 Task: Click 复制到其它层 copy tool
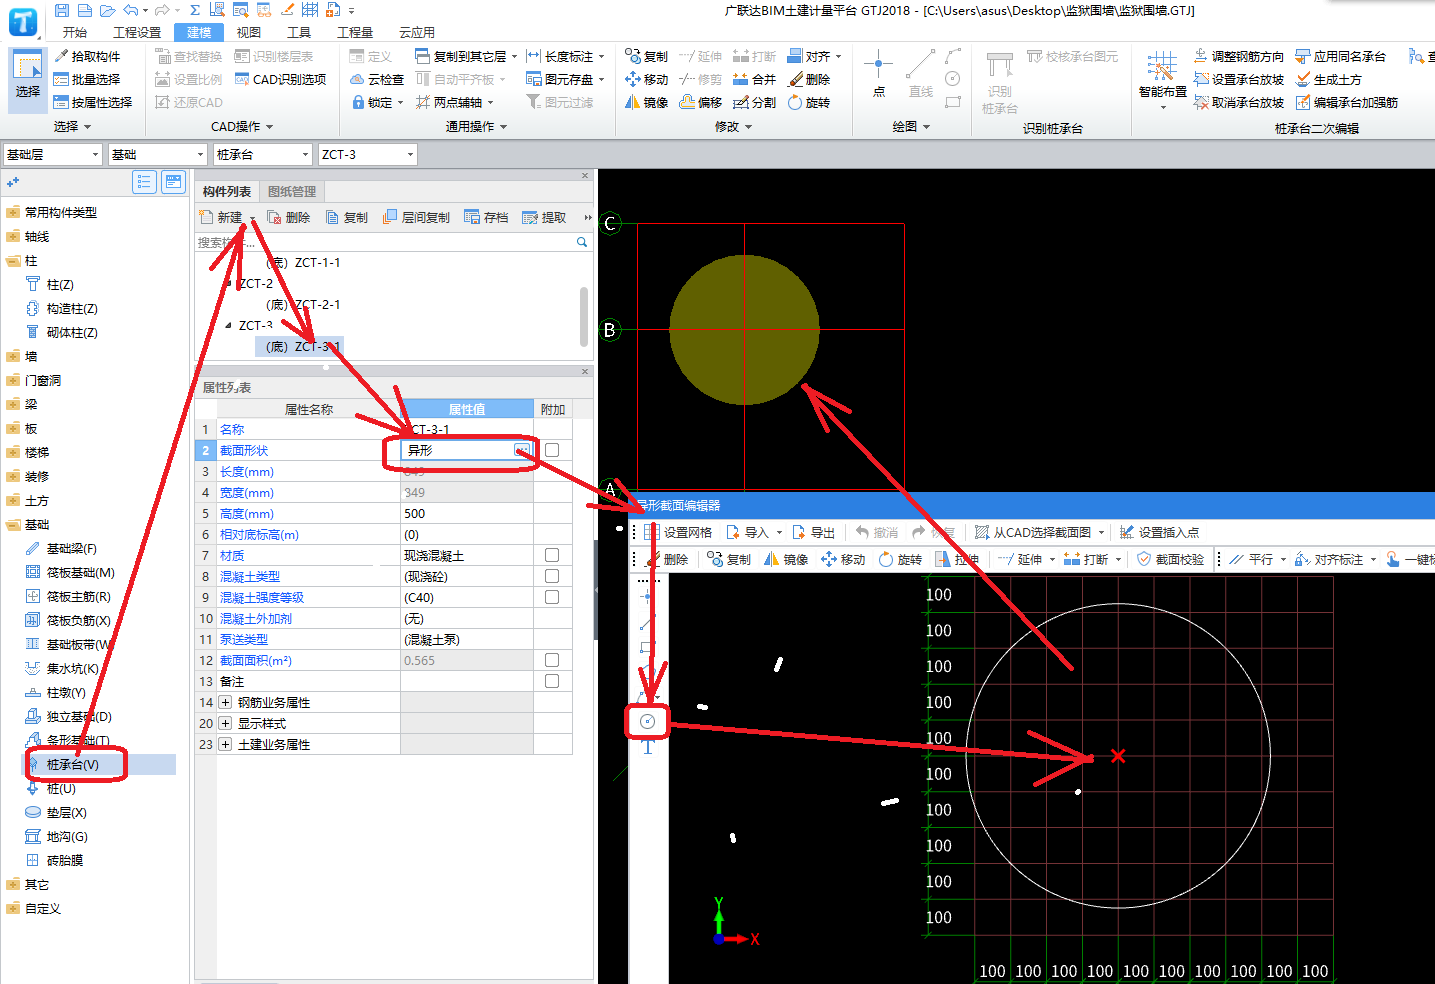click(x=461, y=56)
